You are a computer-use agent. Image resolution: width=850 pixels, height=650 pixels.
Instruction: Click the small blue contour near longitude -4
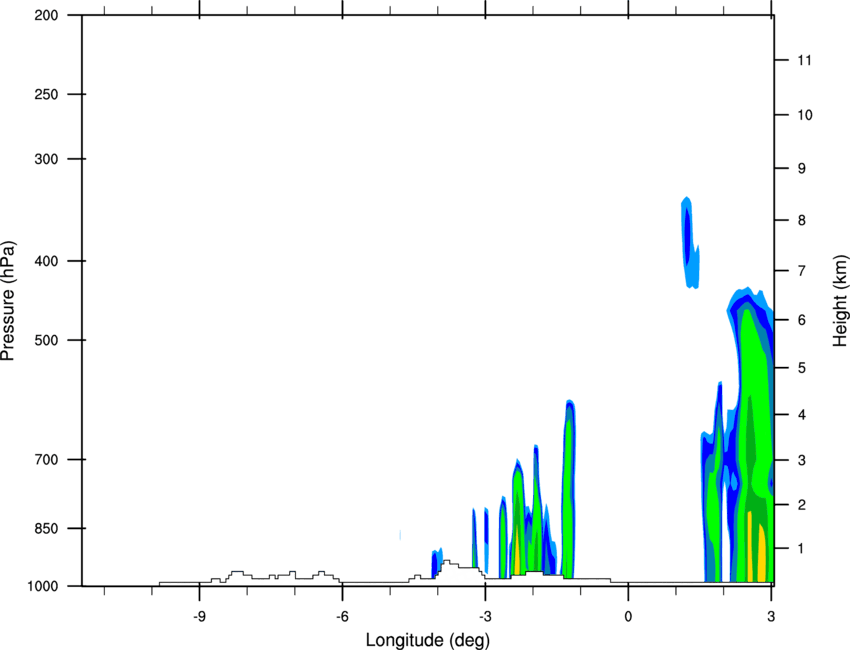[437, 563]
